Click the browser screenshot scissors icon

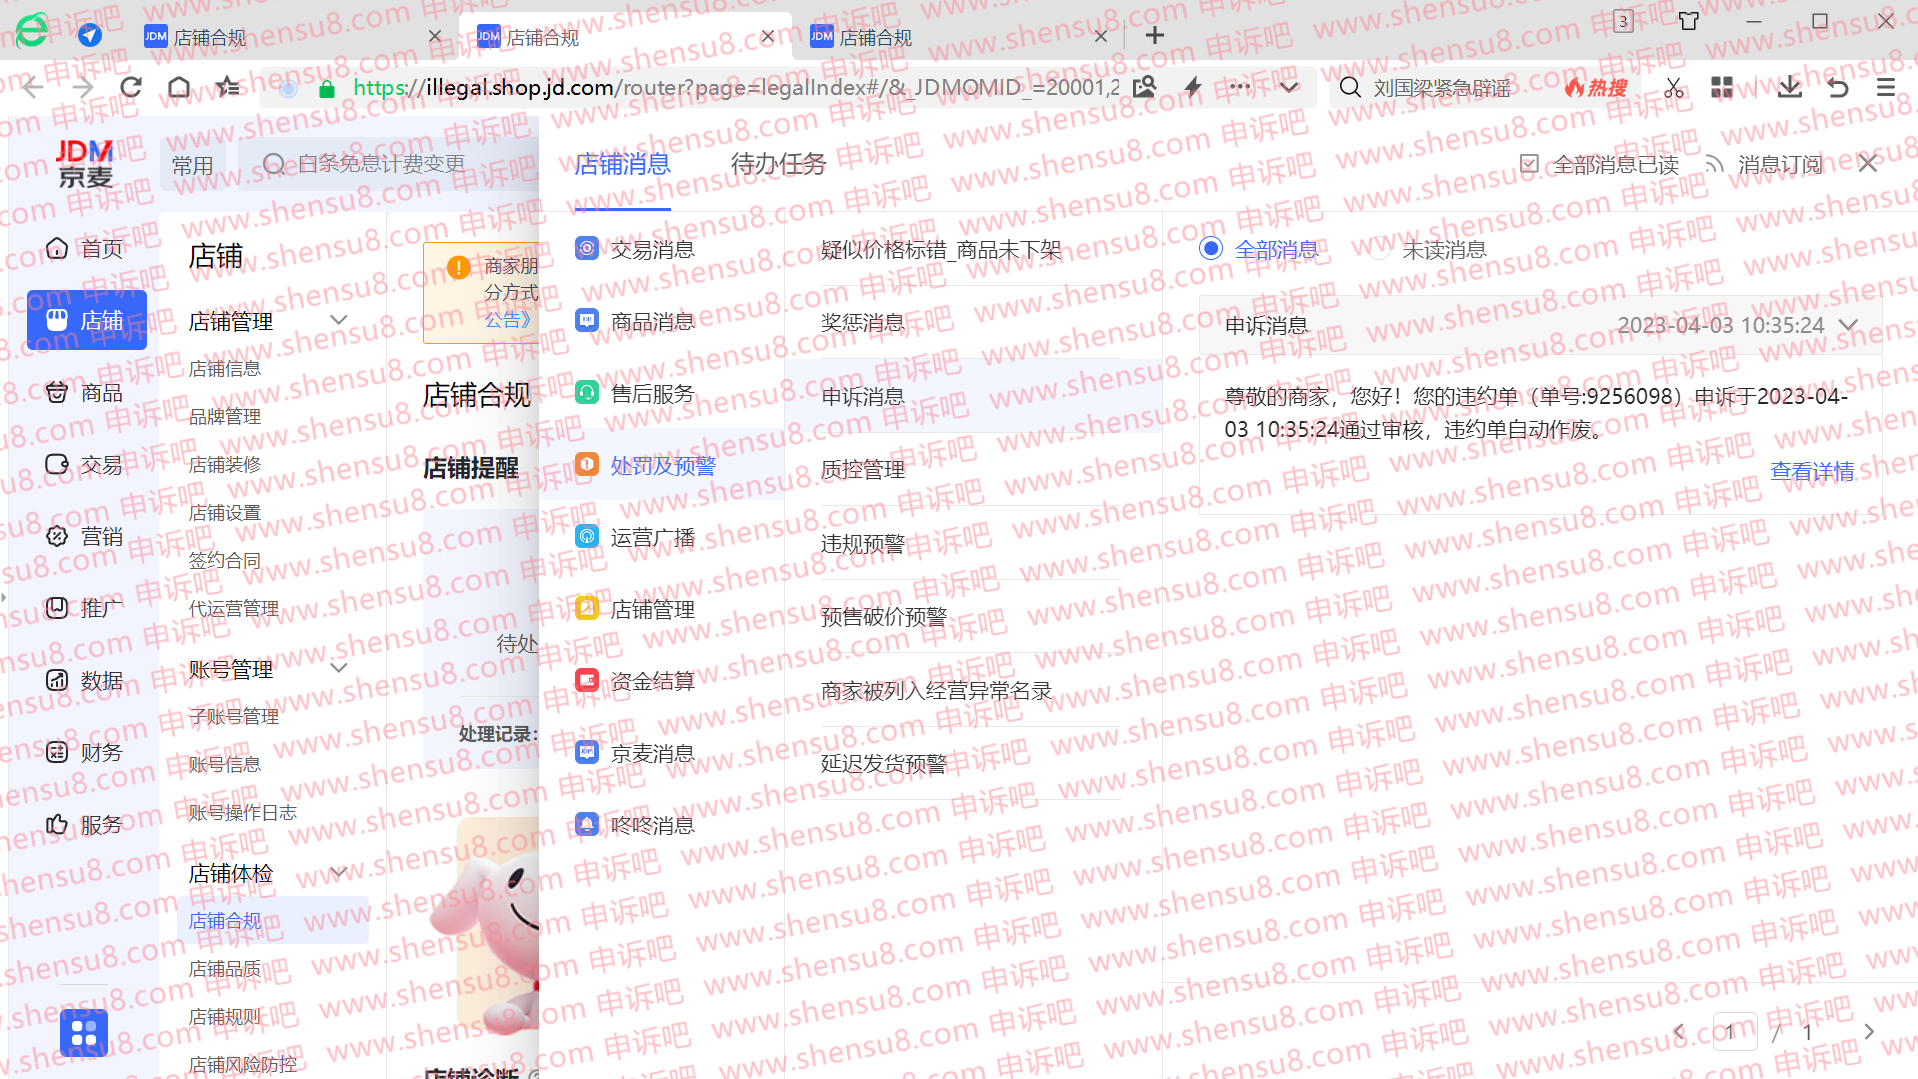1674,88
